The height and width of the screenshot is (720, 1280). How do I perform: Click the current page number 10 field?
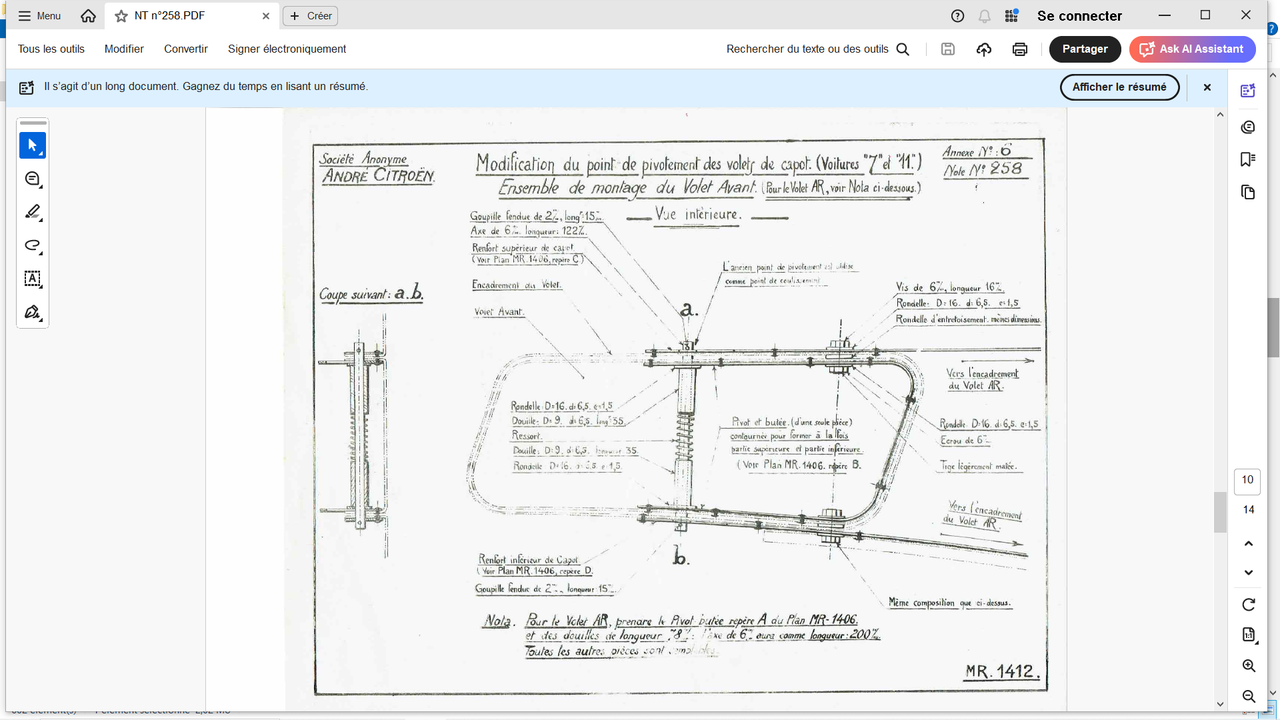1247,480
